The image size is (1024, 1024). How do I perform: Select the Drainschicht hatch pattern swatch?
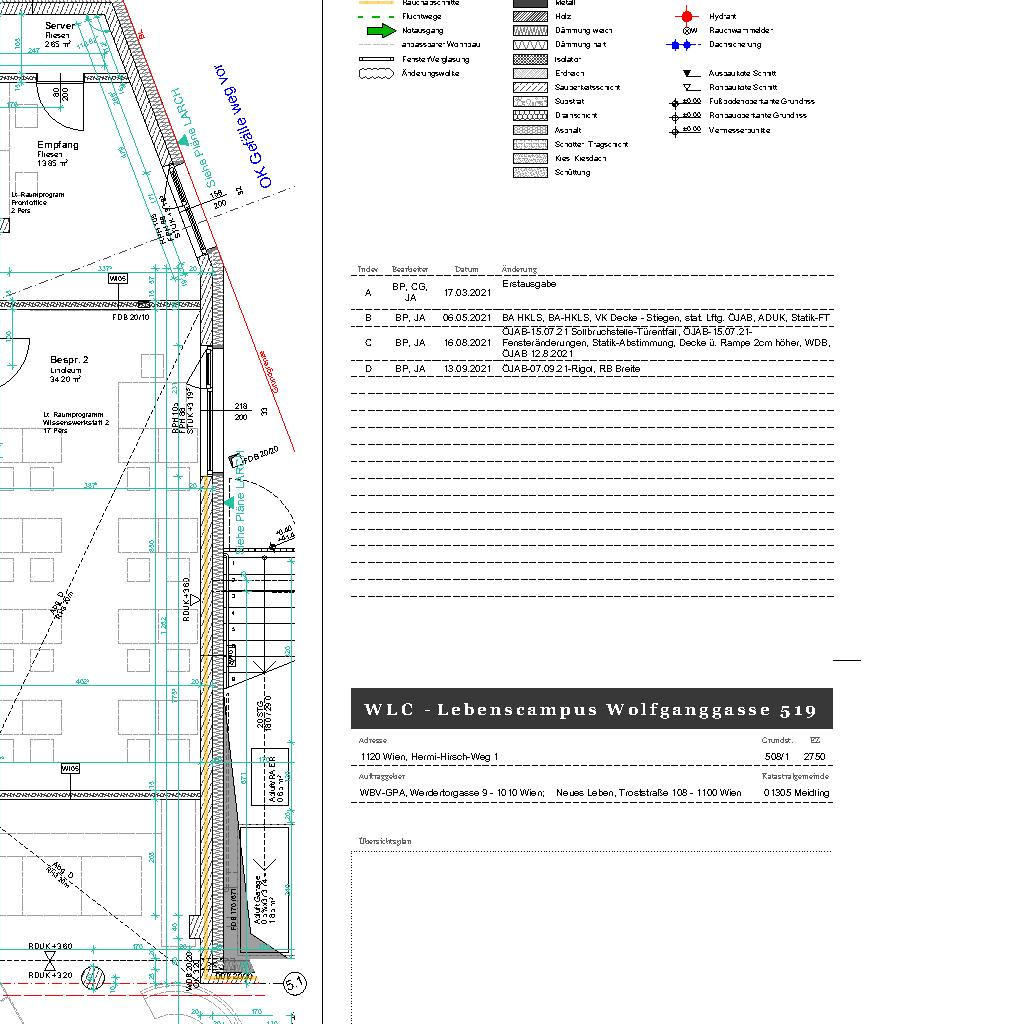[530, 115]
